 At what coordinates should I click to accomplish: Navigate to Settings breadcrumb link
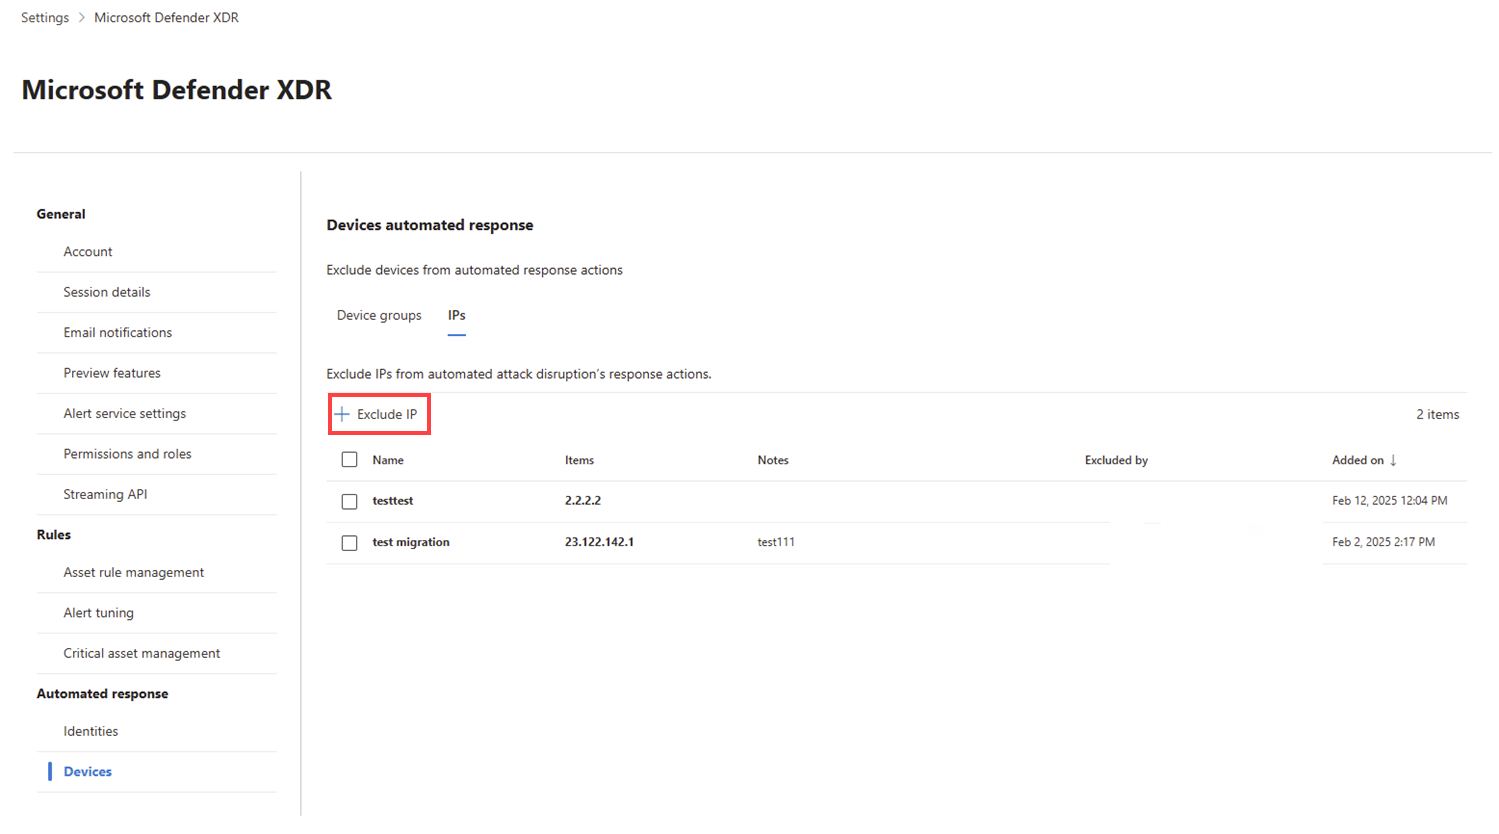tap(45, 18)
